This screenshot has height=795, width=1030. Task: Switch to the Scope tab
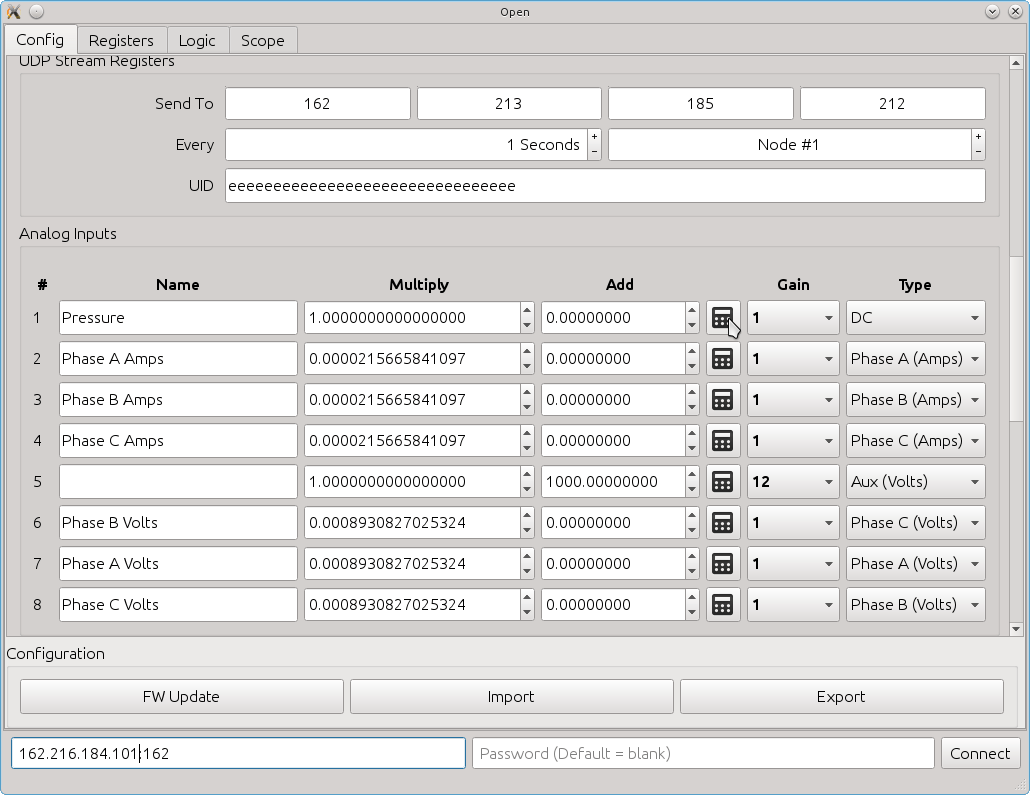click(x=263, y=41)
